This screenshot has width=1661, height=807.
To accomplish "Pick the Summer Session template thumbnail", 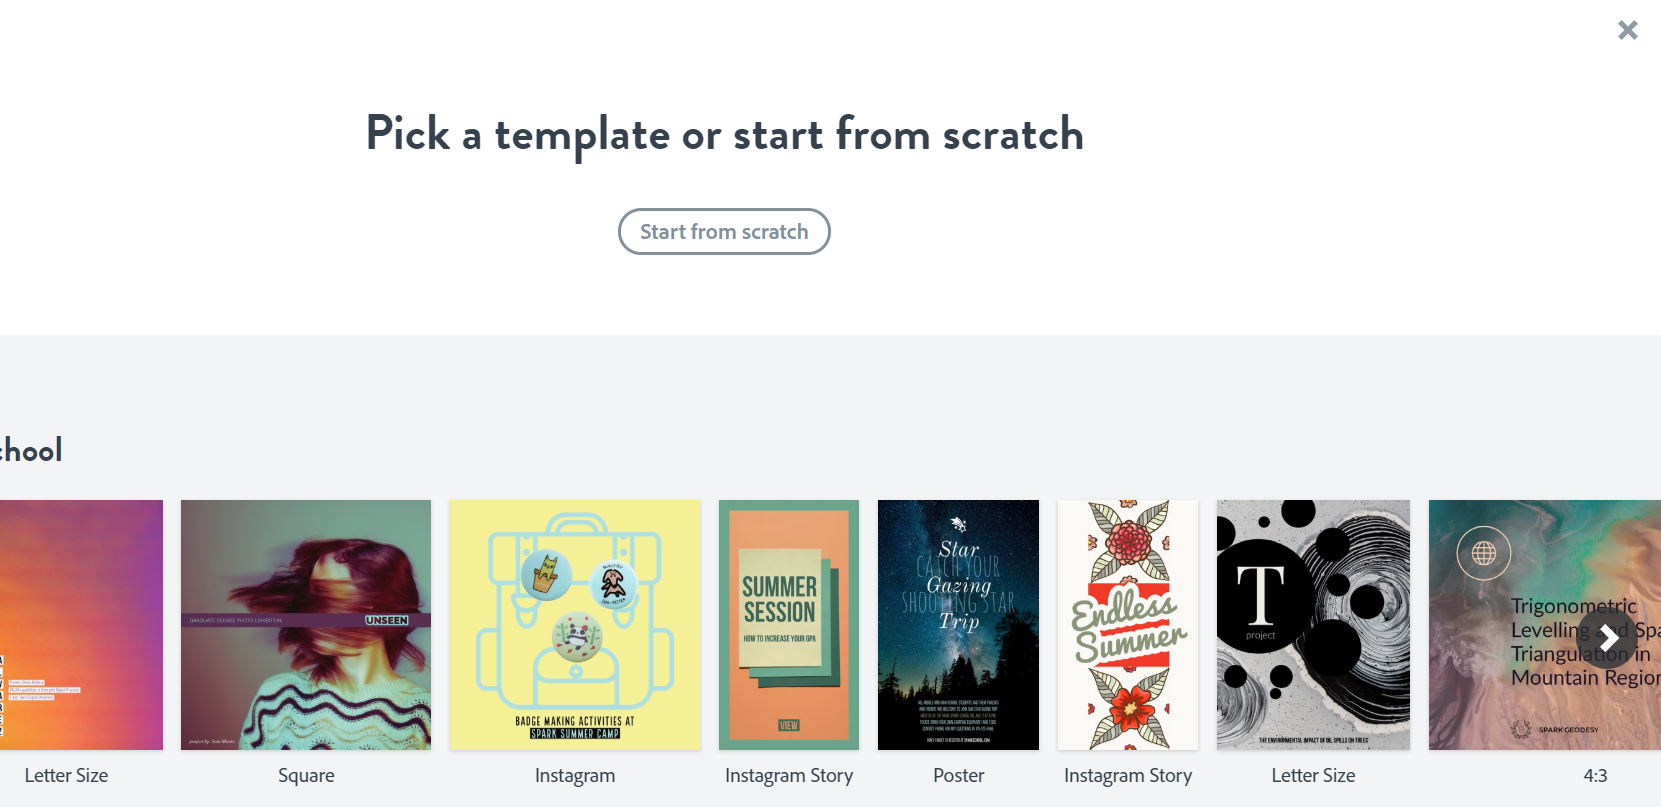I will (789, 624).
